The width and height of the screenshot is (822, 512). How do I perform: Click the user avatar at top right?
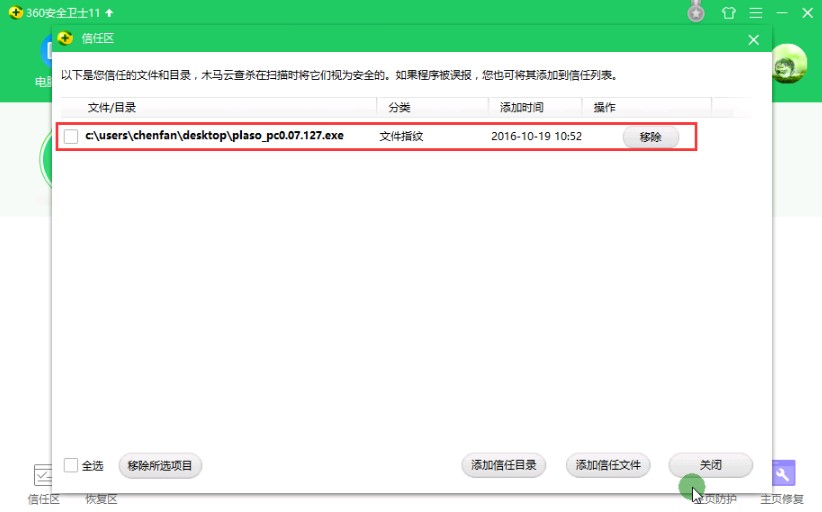(x=788, y=64)
